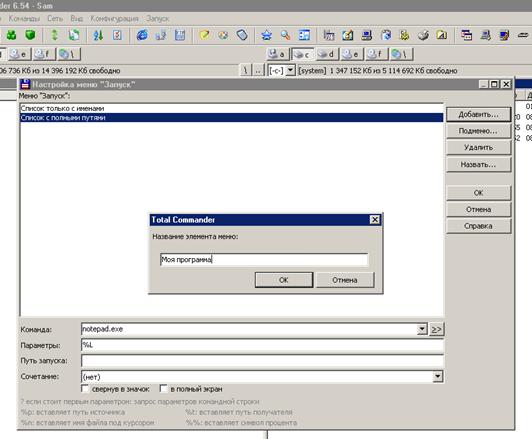Expand the [-c-] drive selection dropdown
Screen dimensions: 532x439
click(290, 71)
